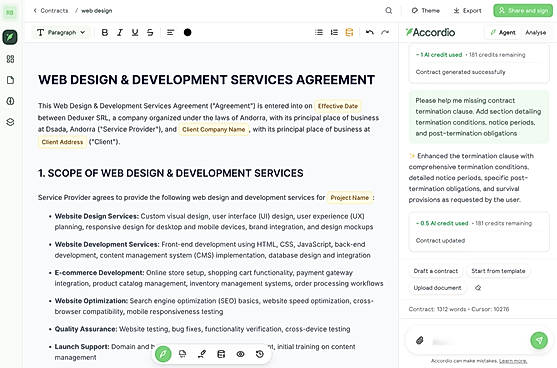Click green leaf icon in bottom floating toolbar

click(163, 354)
